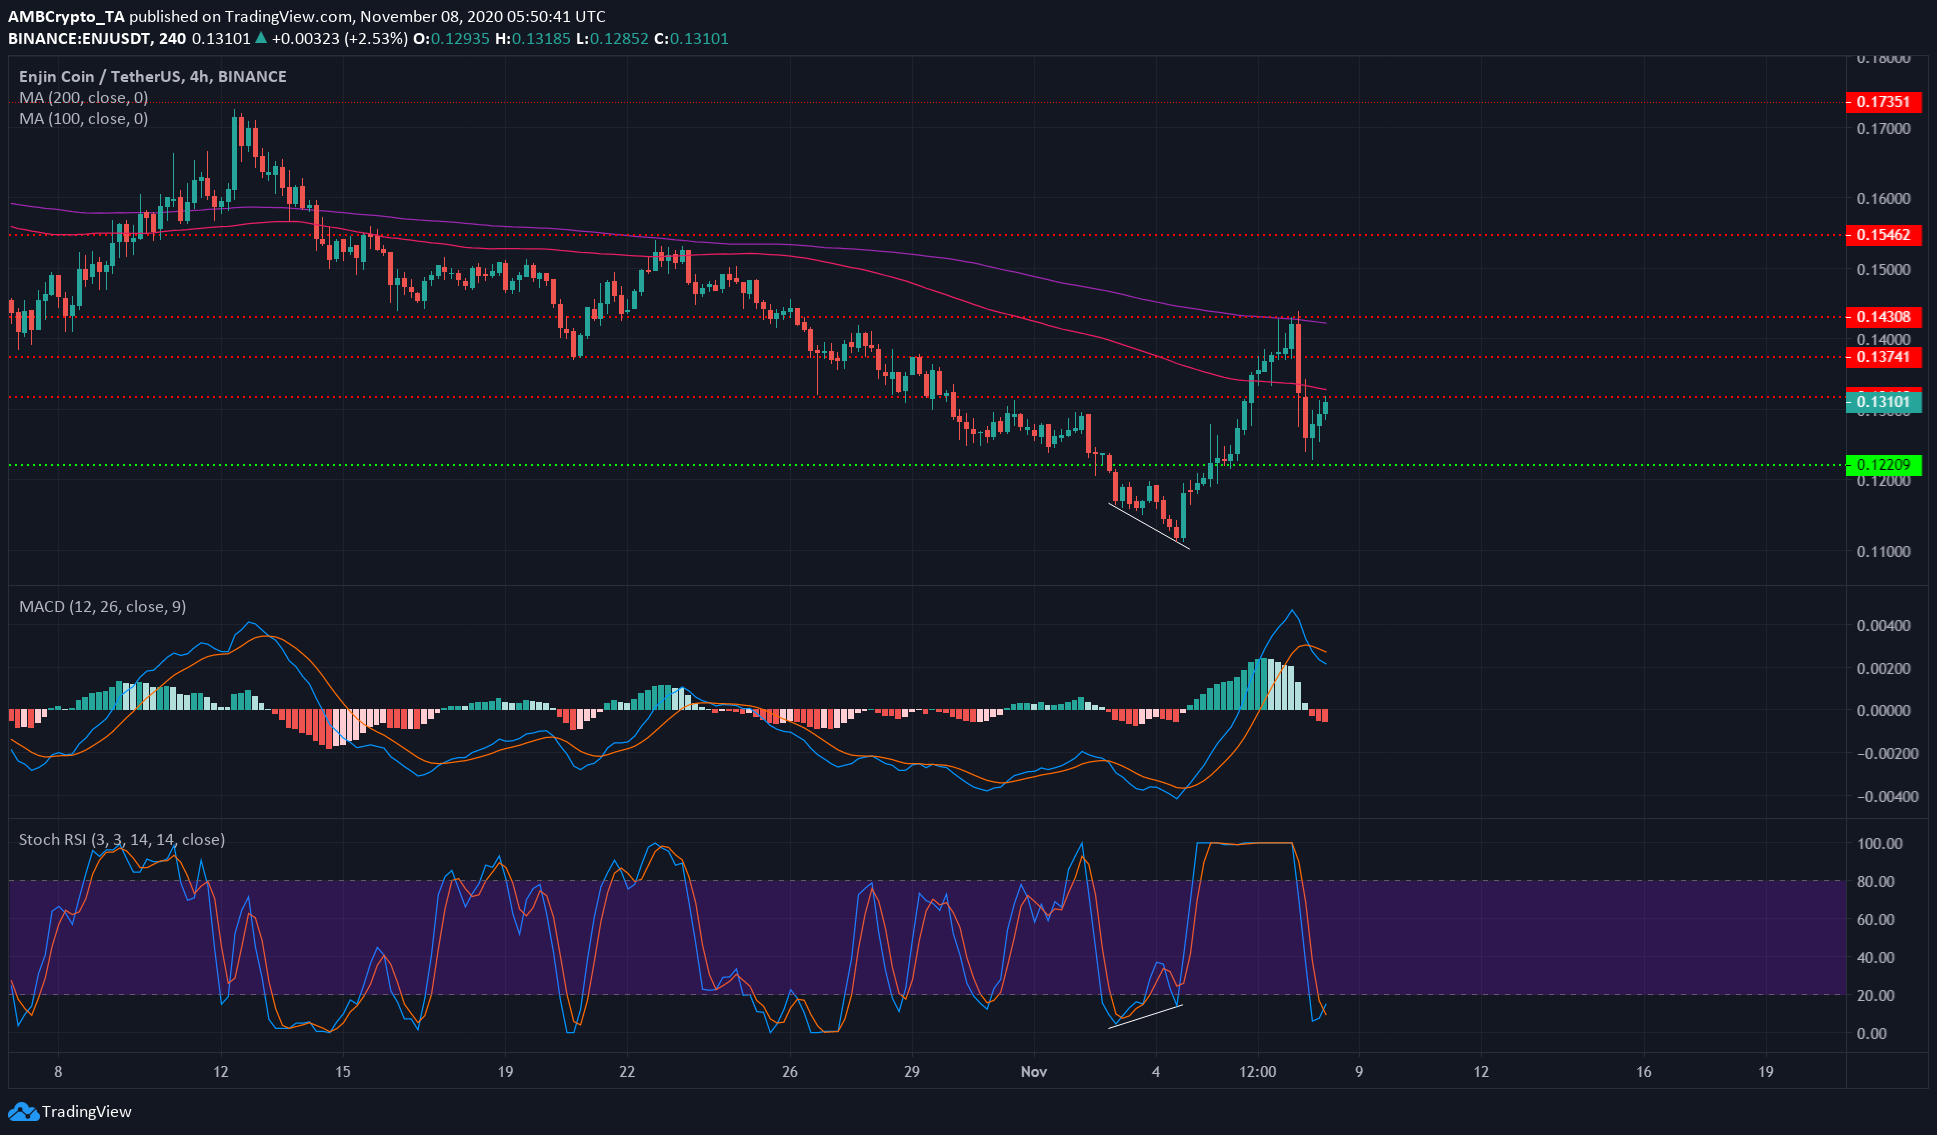This screenshot has width=1937, height=1135.
Task: Click the 29 date label on time axis
Action: coord(912,1072)
